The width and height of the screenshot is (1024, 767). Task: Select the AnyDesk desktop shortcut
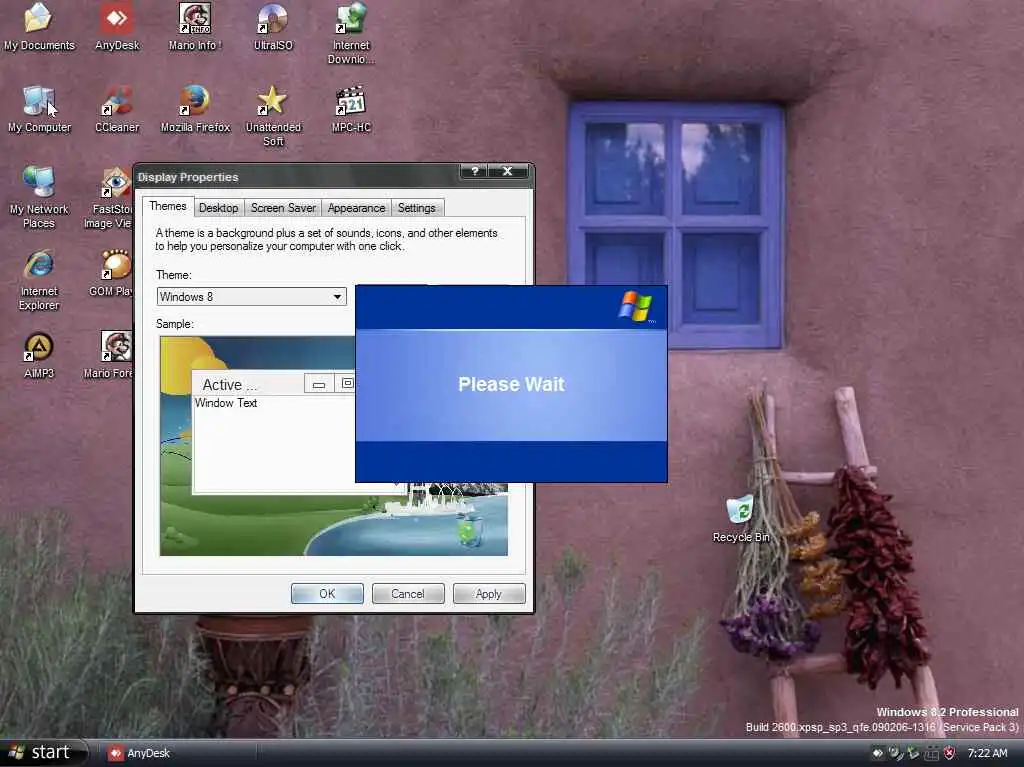pos(117,26)
